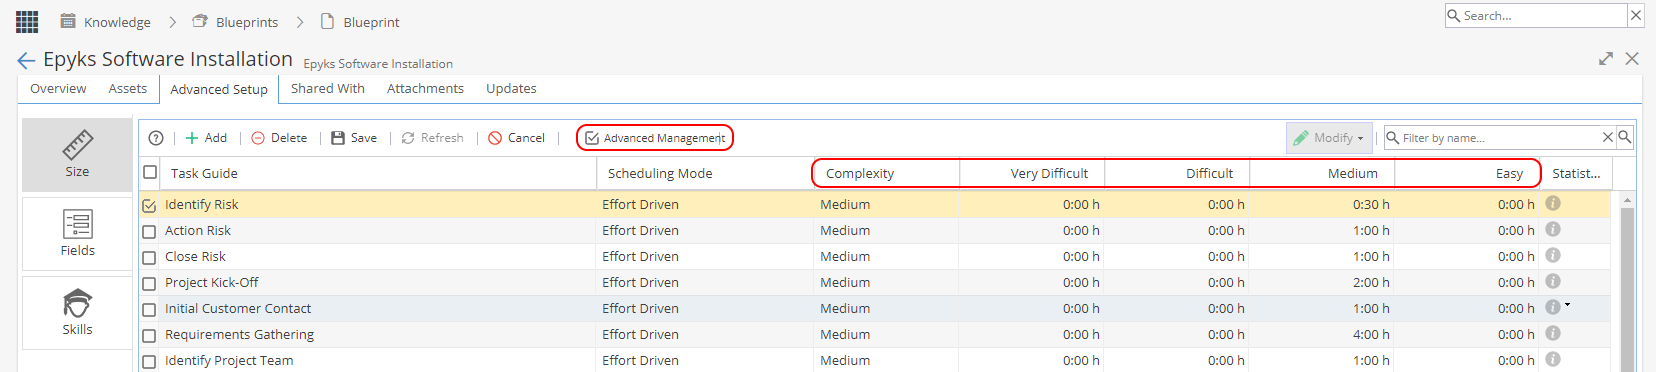
Task: Open the app launcher grid icon
Action: coord(27,21)
